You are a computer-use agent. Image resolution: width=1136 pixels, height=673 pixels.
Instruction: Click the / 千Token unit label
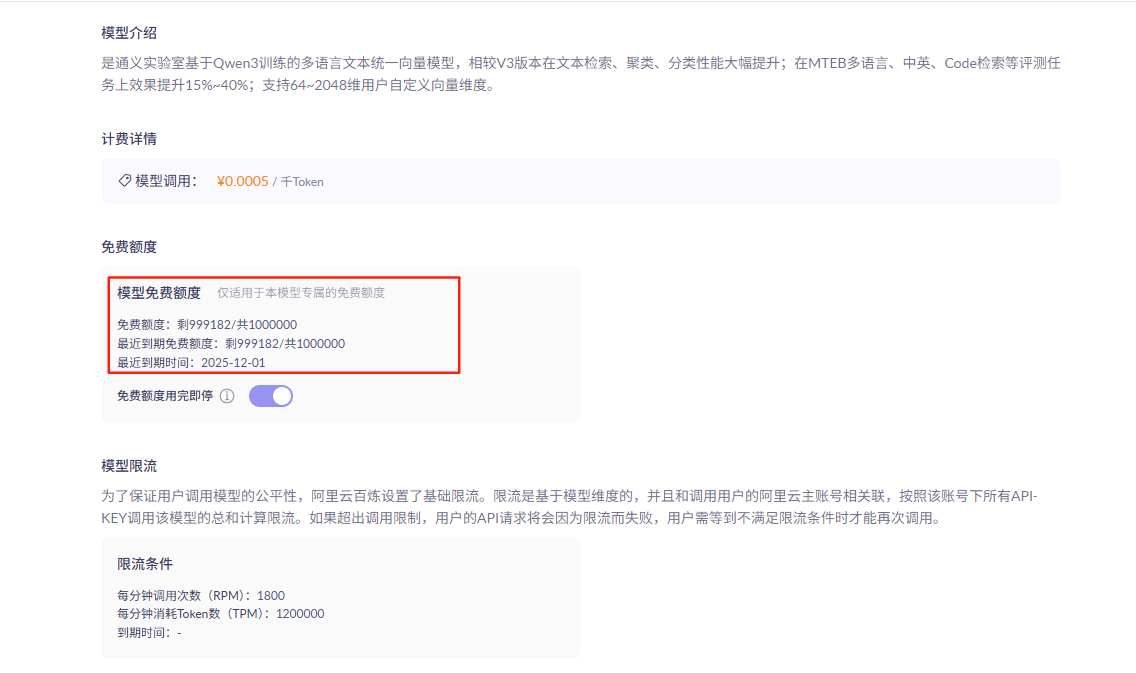pos(298,182)
